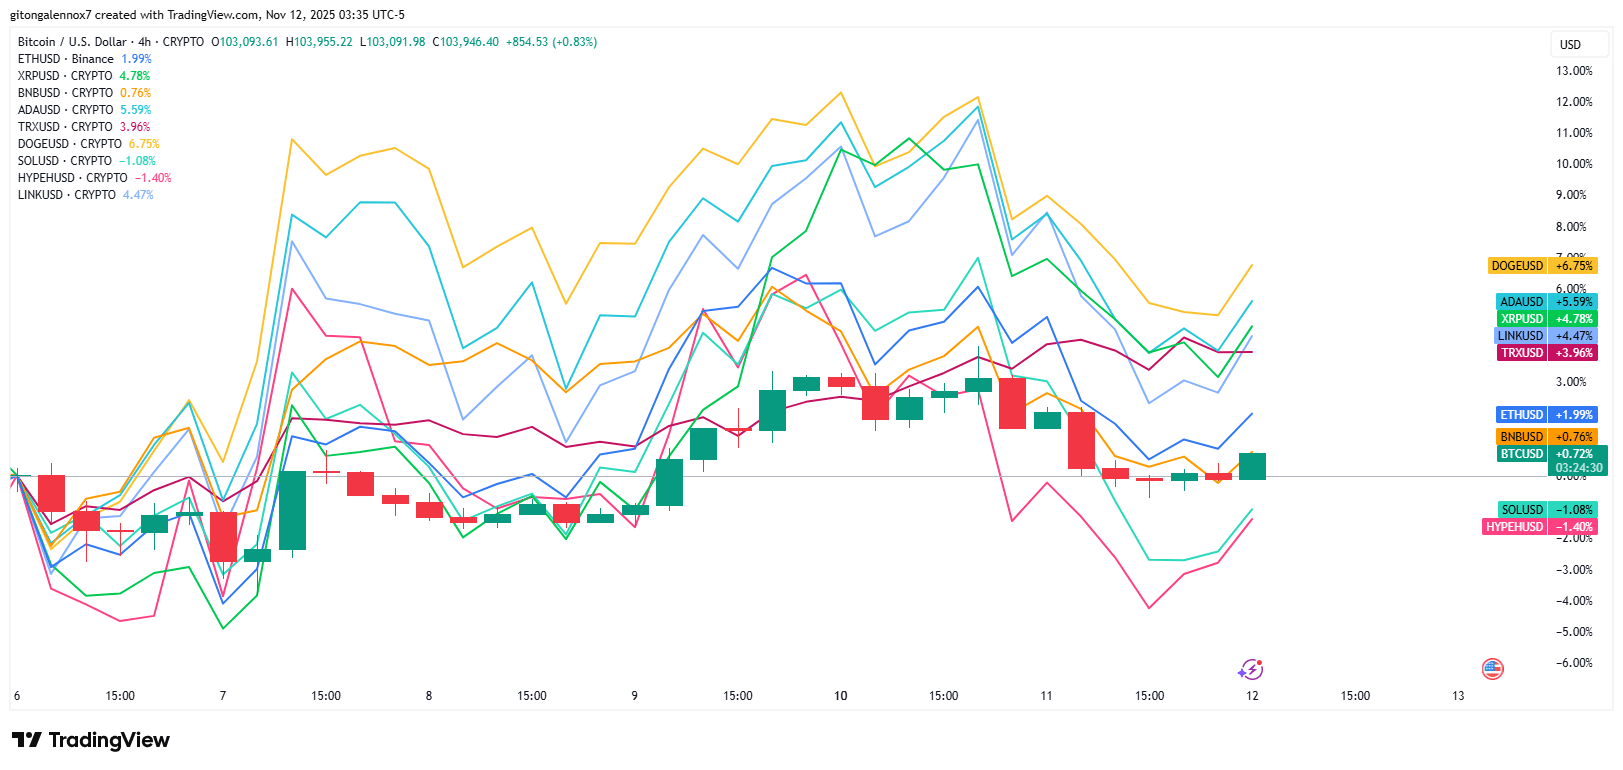
Task: Select the TRXUSD +3.96% price label
Action: coord(1546,353)
